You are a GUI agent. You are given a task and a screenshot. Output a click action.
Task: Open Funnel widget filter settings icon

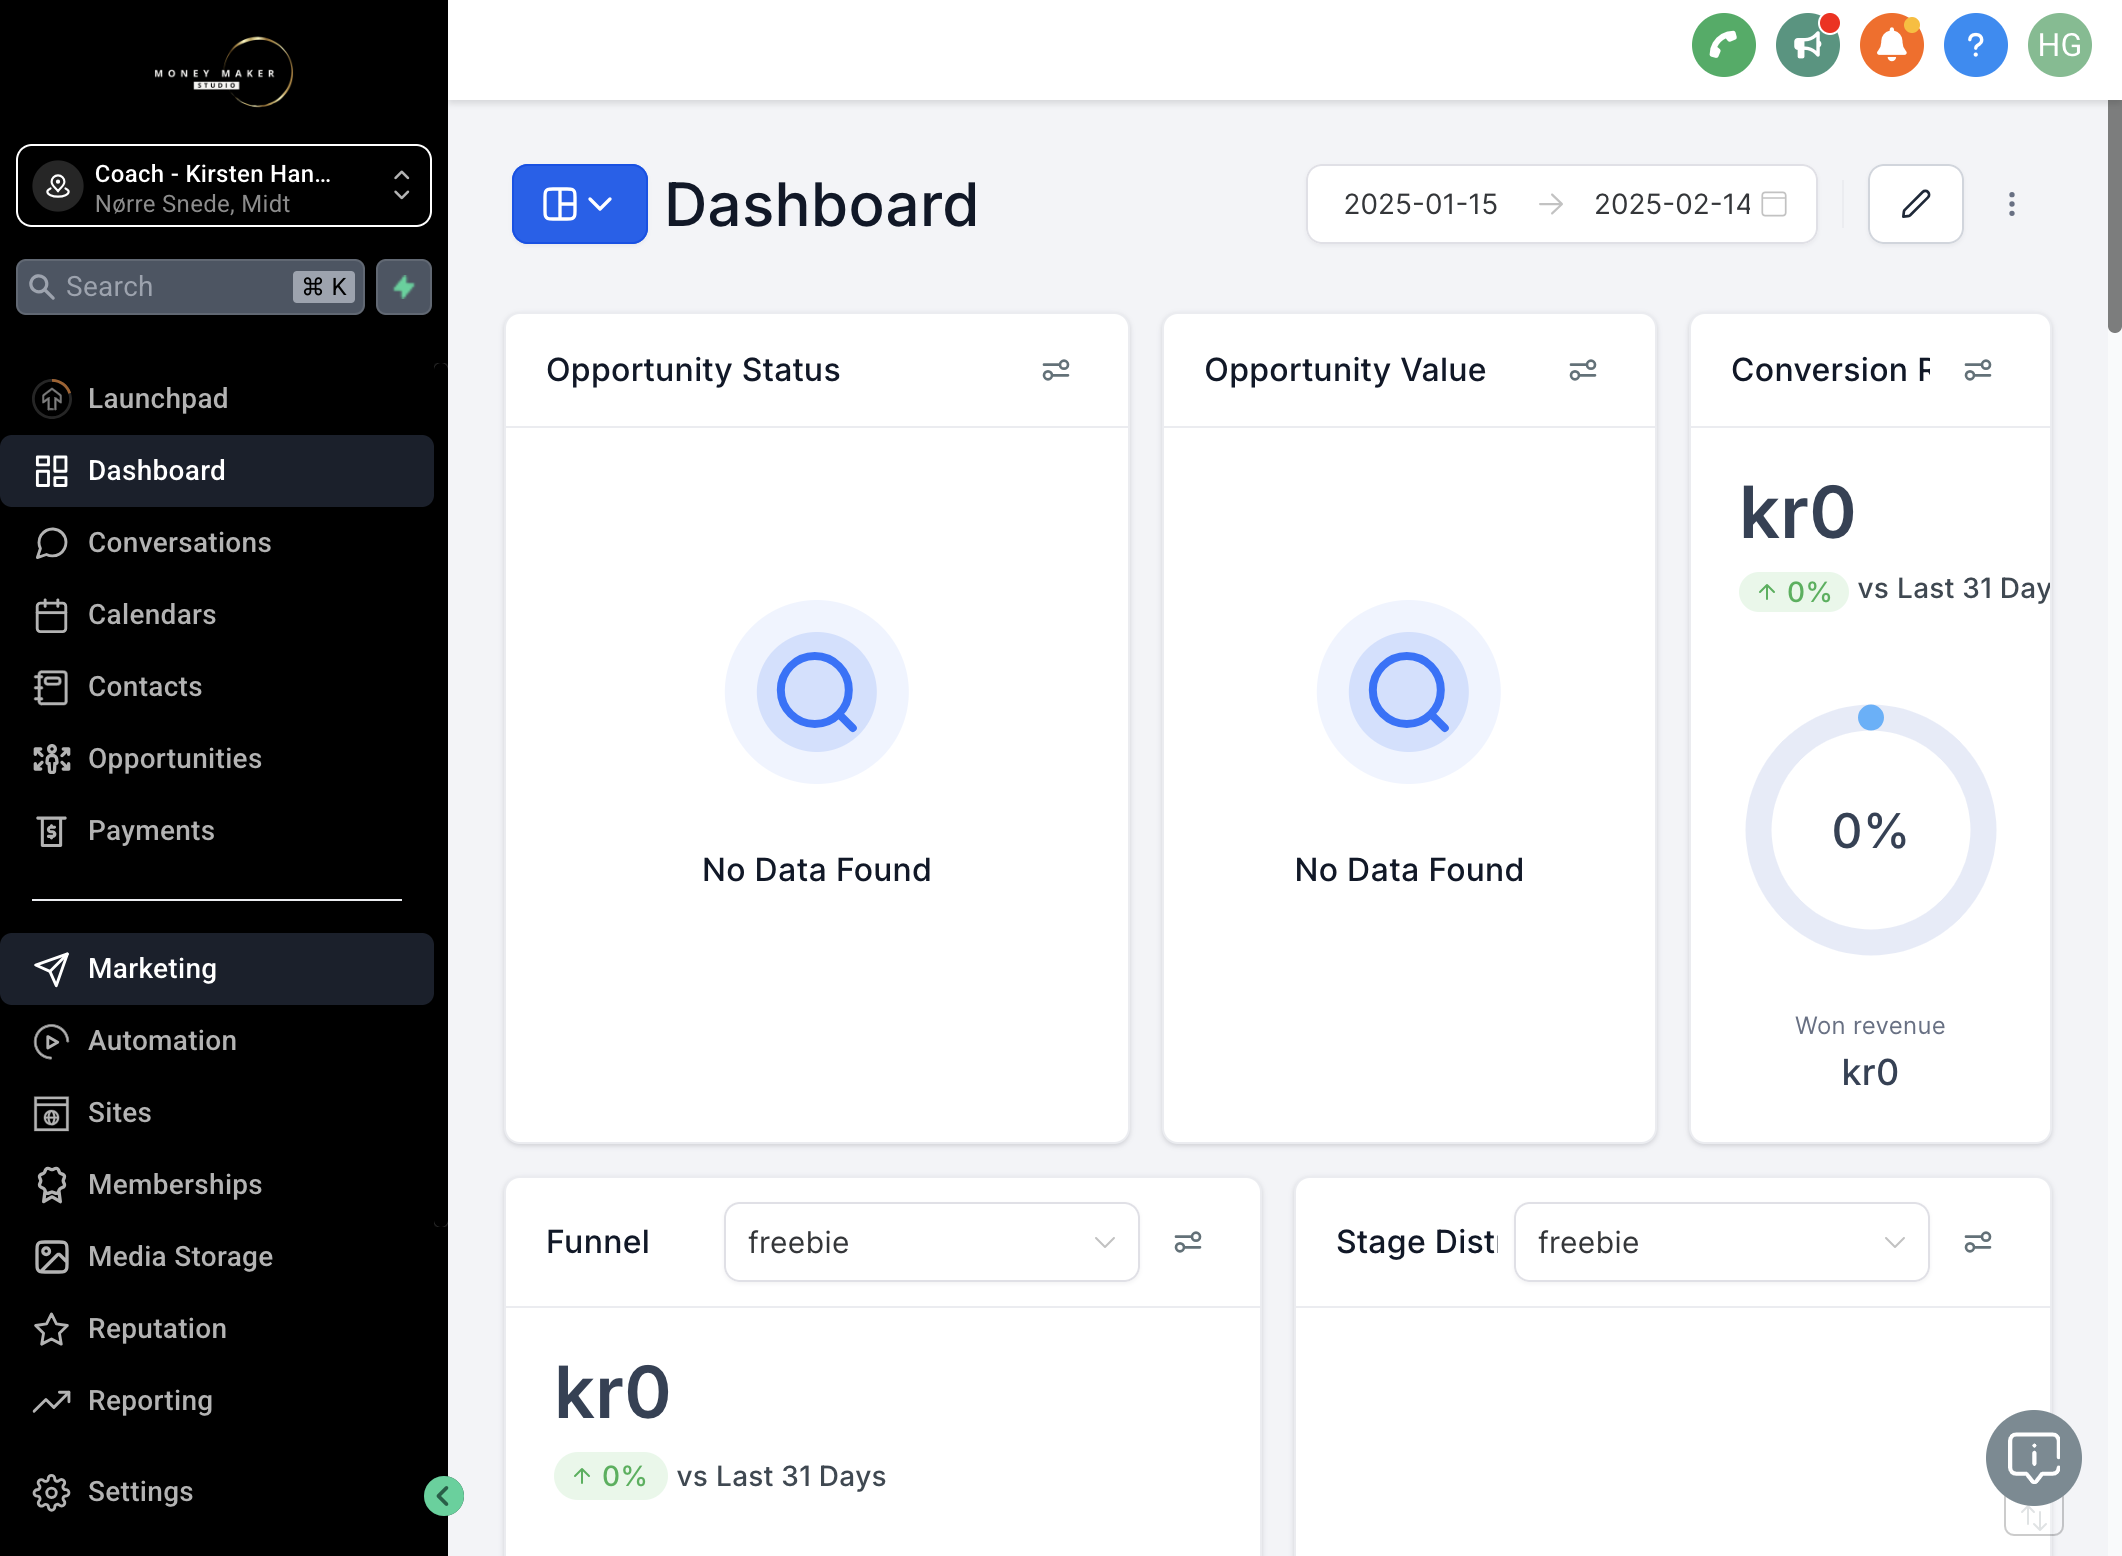pos(1188,1242)
